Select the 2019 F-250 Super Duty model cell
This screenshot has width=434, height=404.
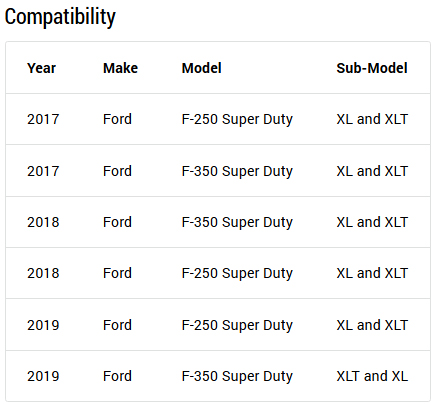(x=237, y=325)
